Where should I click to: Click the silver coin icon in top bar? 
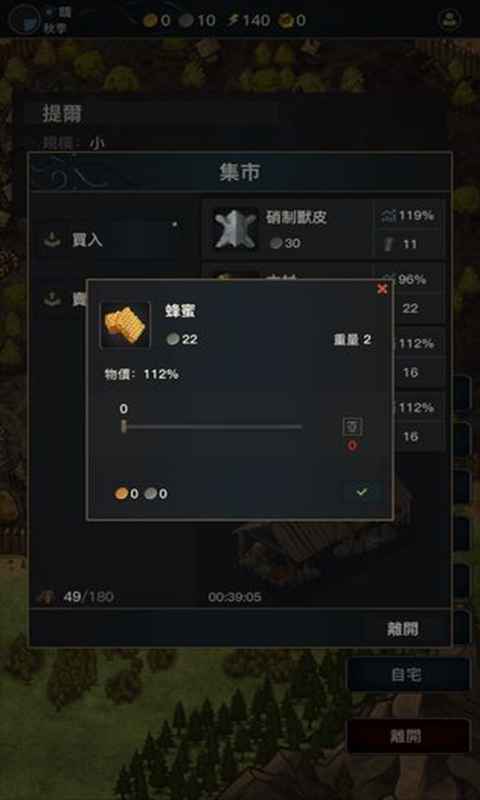click(x=187, y=21)
